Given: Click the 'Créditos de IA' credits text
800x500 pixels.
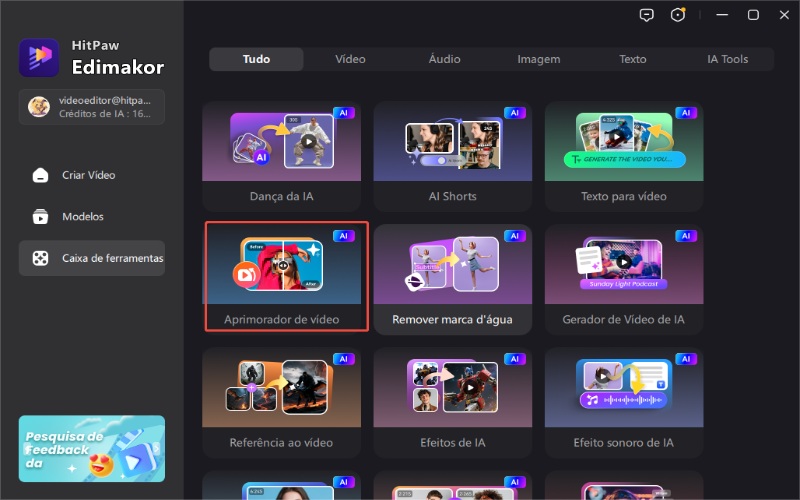Looking at the screenshot, I should point(105,114).
